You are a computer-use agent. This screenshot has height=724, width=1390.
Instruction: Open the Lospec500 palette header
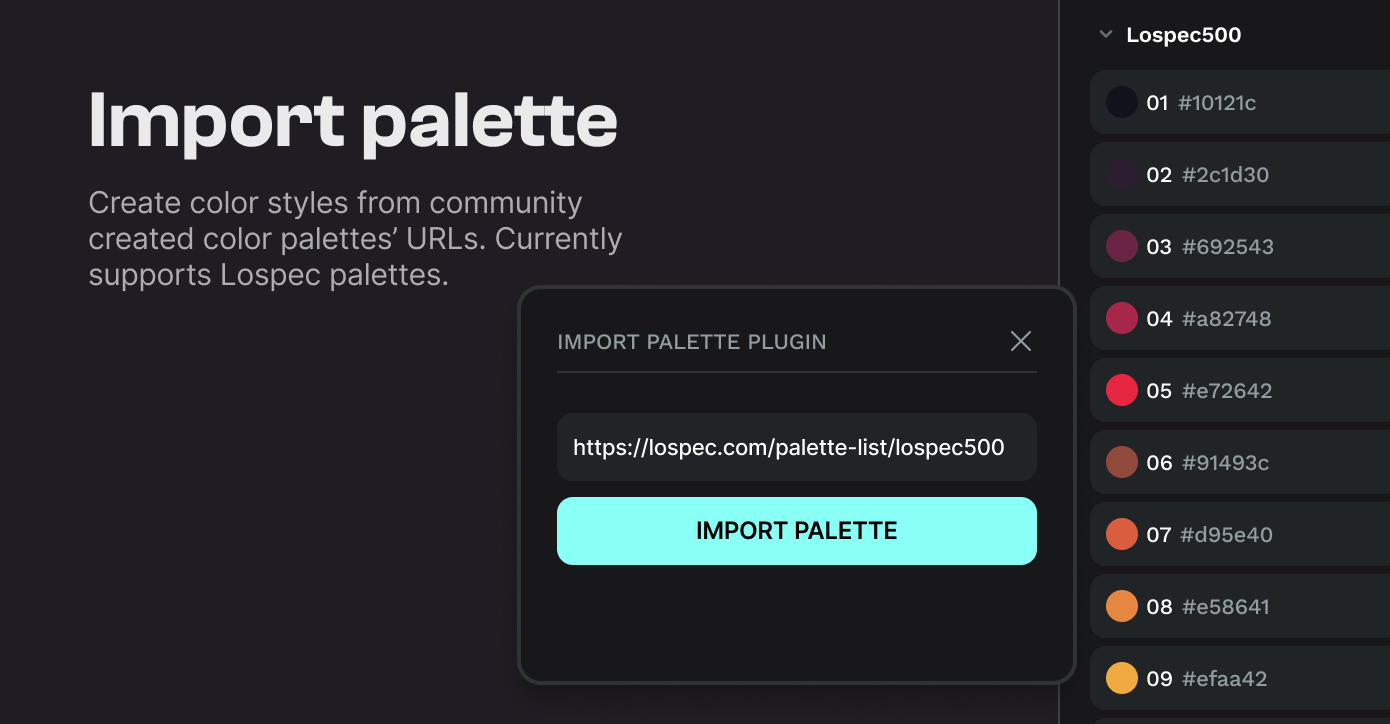(x=1184, y=34)
